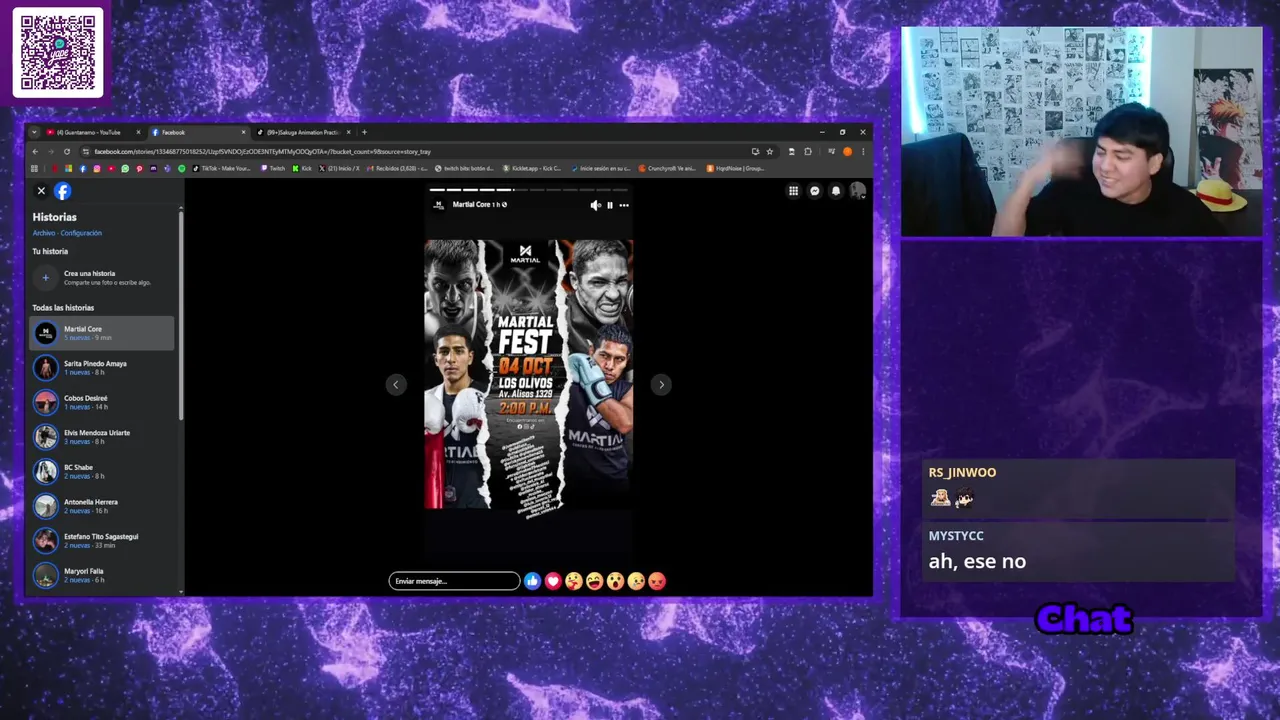Click the story progress bar segments

529,189
